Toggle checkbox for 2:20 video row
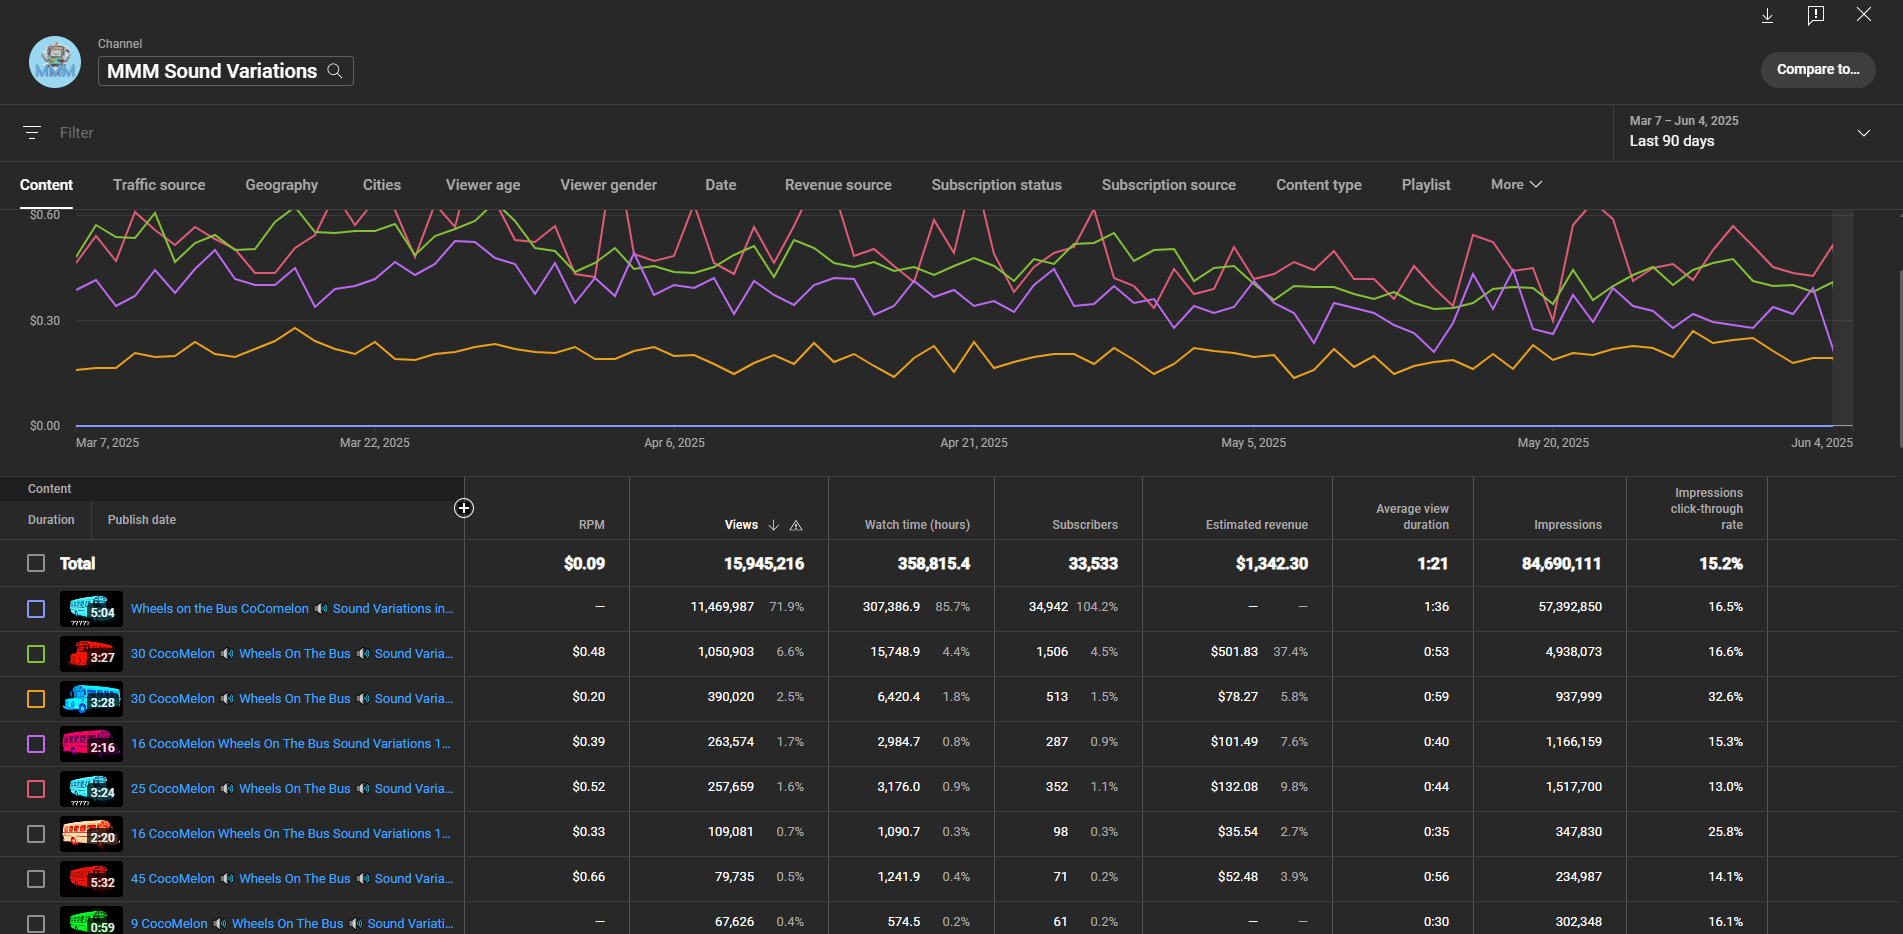This screenshot has width=1903, height=934. click(36, 834)
